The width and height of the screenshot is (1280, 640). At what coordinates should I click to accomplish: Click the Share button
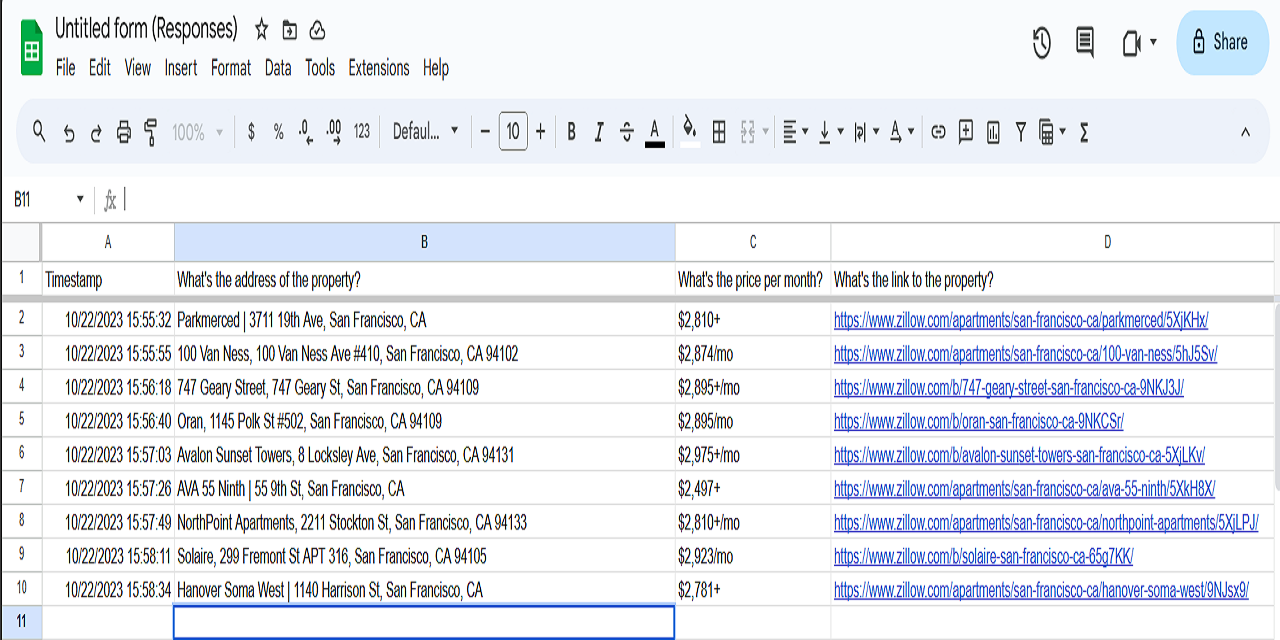click(x=1220, y=42)
